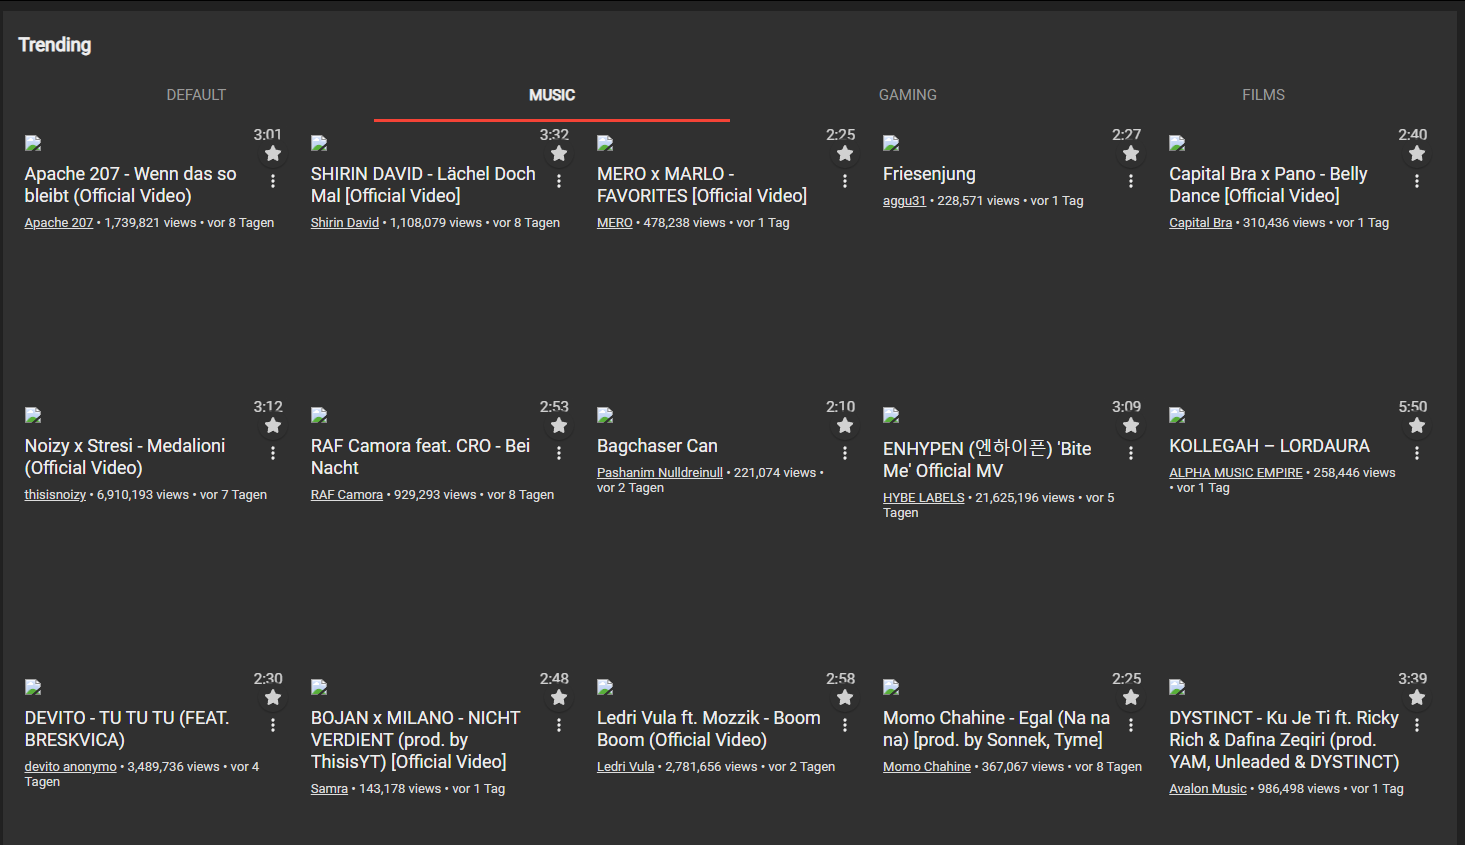Switch to the GAMING tab
The height and width of the screenshot is (845, 1465).
pos(907,94)
